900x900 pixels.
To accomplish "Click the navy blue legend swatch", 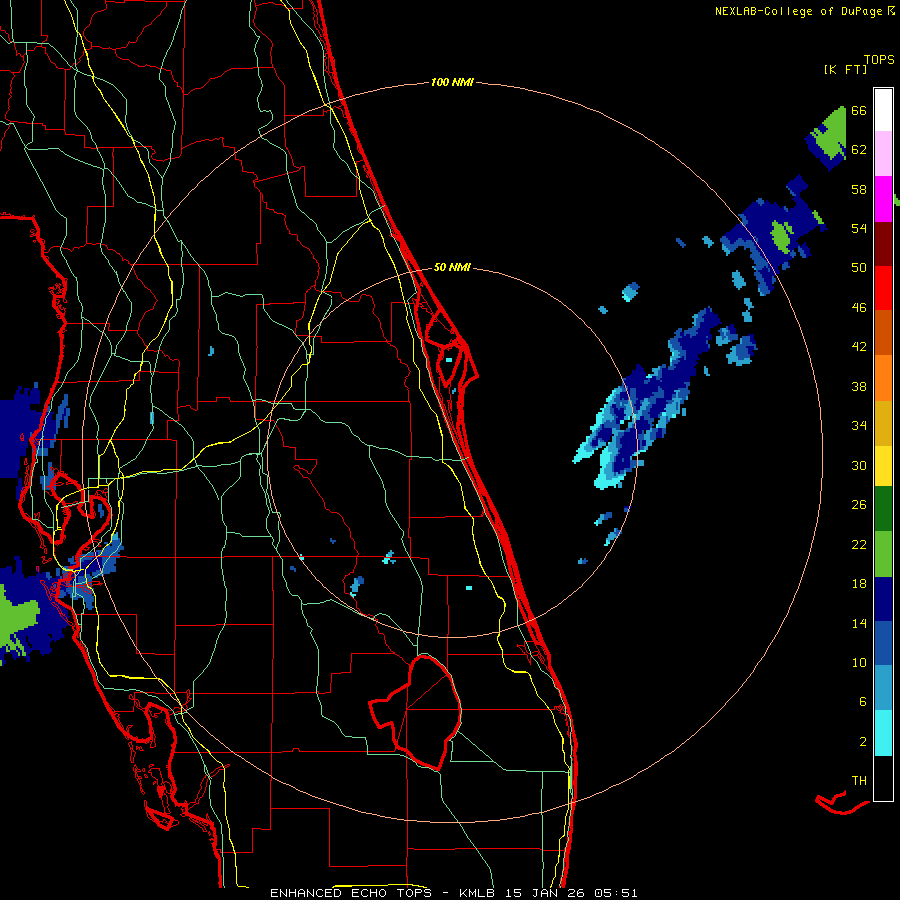I will (883, 599).
